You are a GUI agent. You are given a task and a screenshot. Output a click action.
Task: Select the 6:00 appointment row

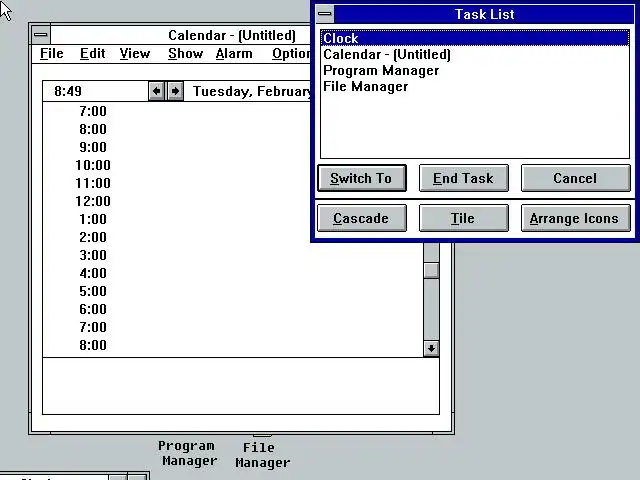click(233, 309)
